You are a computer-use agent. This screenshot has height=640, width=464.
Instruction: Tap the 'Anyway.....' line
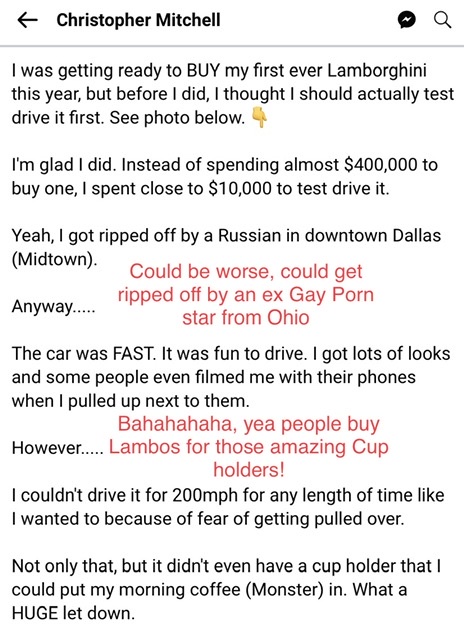point(53,306)
